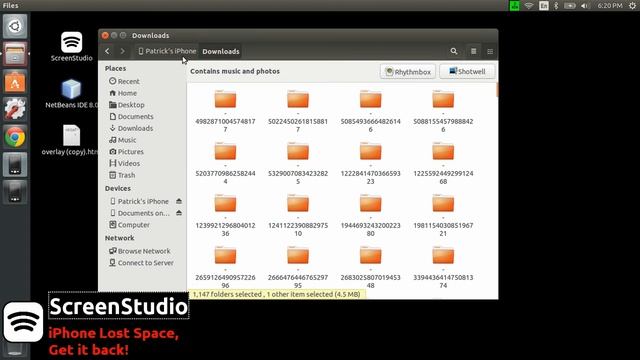Select folder 50881554579888426
The height and width of the screenshot is (360, 640).
tap(443, 111)
